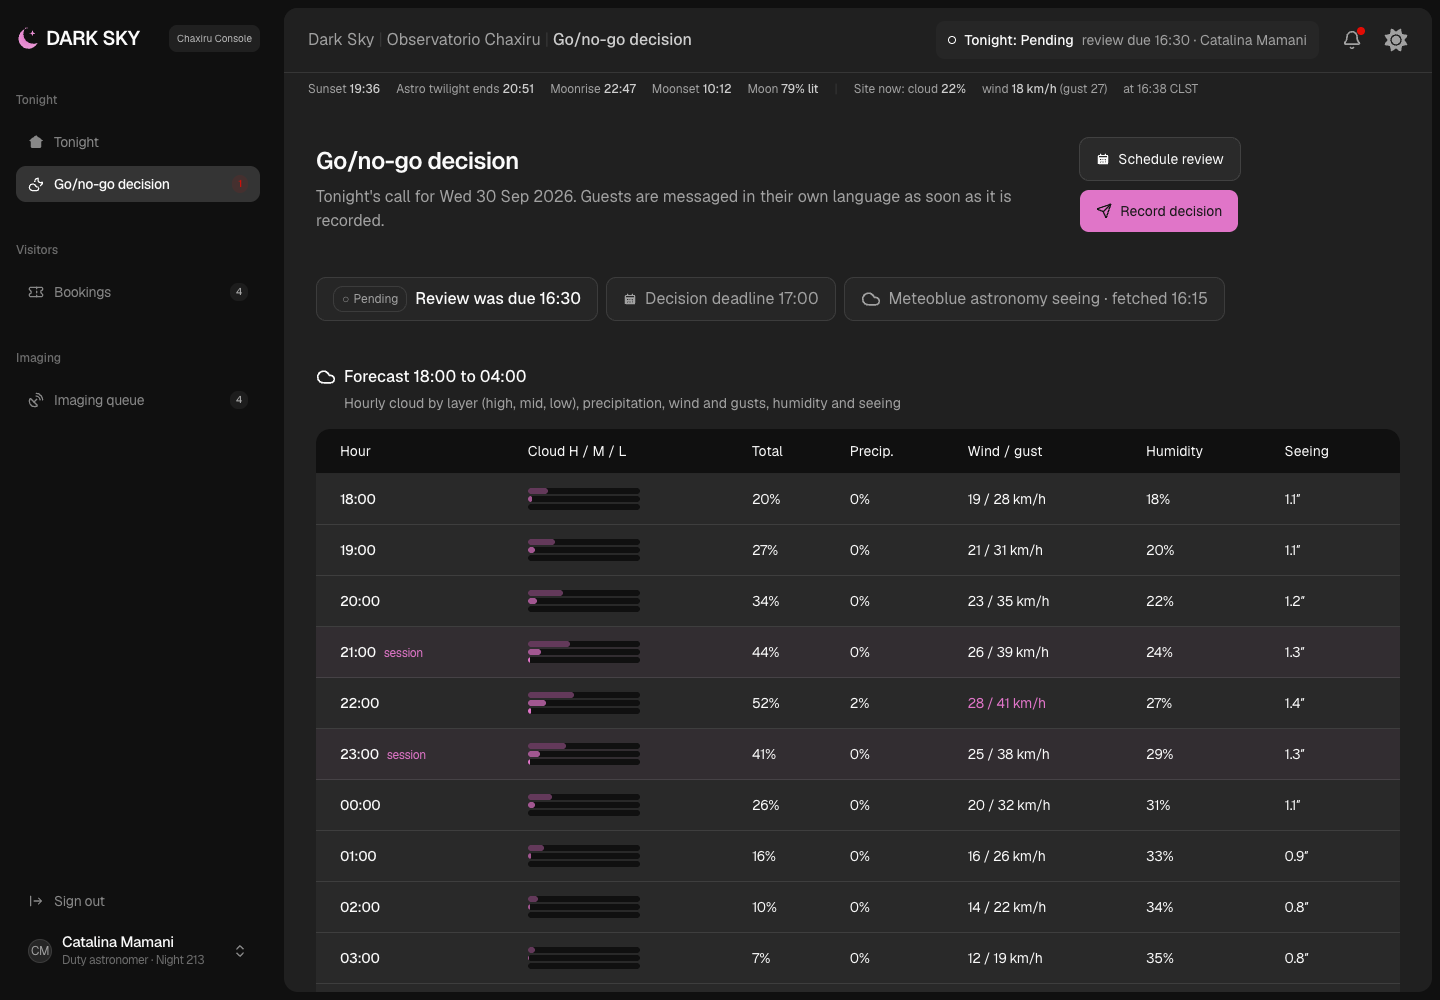Open settings via gear icon
The width and height of the screenshot is (1440, 1000).
tap(1396, 40)
